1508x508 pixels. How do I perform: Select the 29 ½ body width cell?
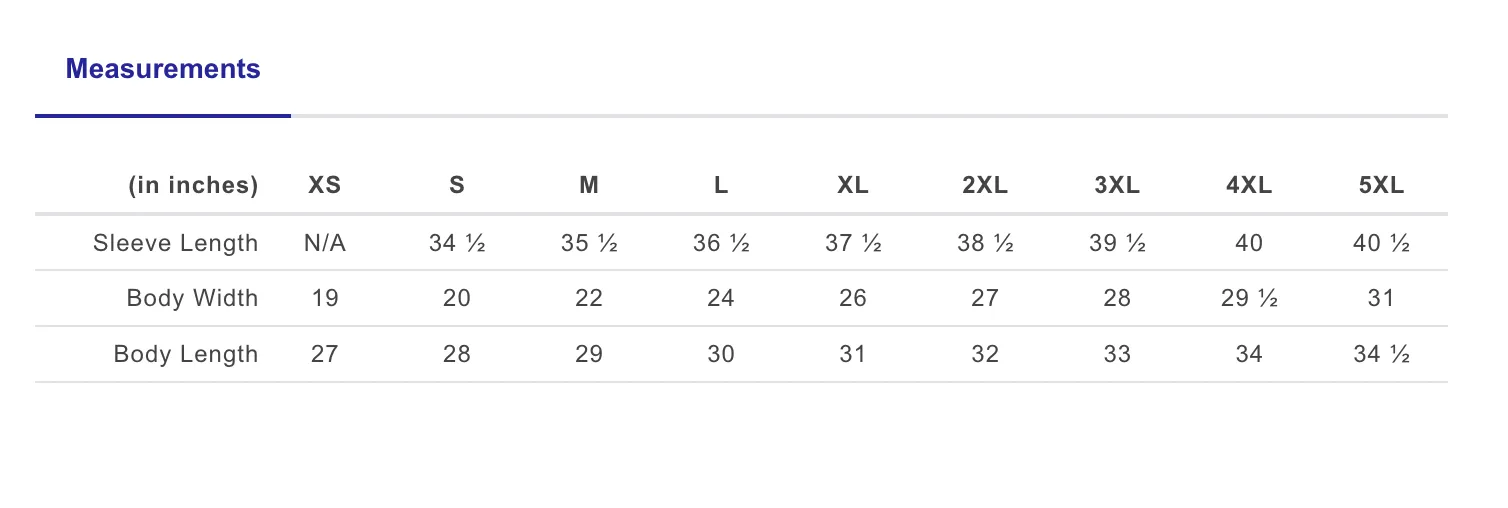click(x=1249, y=298)
